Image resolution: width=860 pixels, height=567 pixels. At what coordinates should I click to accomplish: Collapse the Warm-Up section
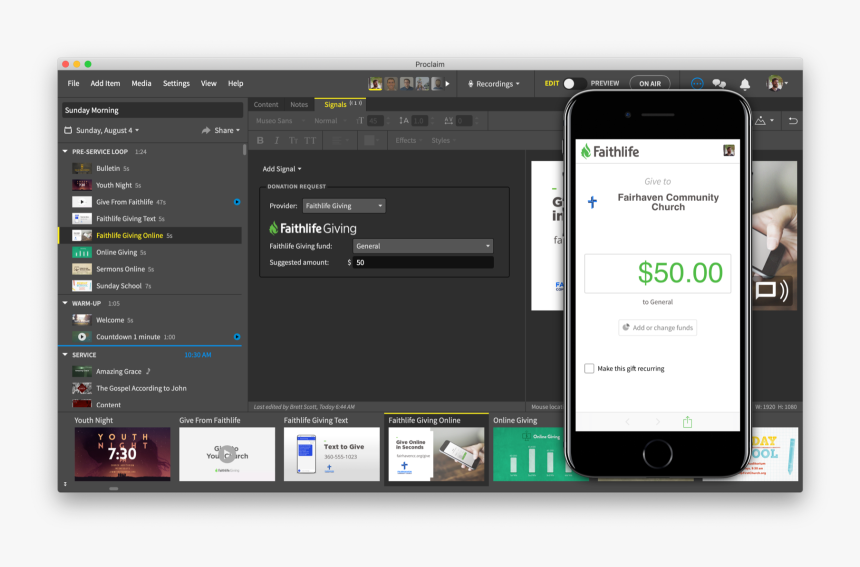(65, 303)
